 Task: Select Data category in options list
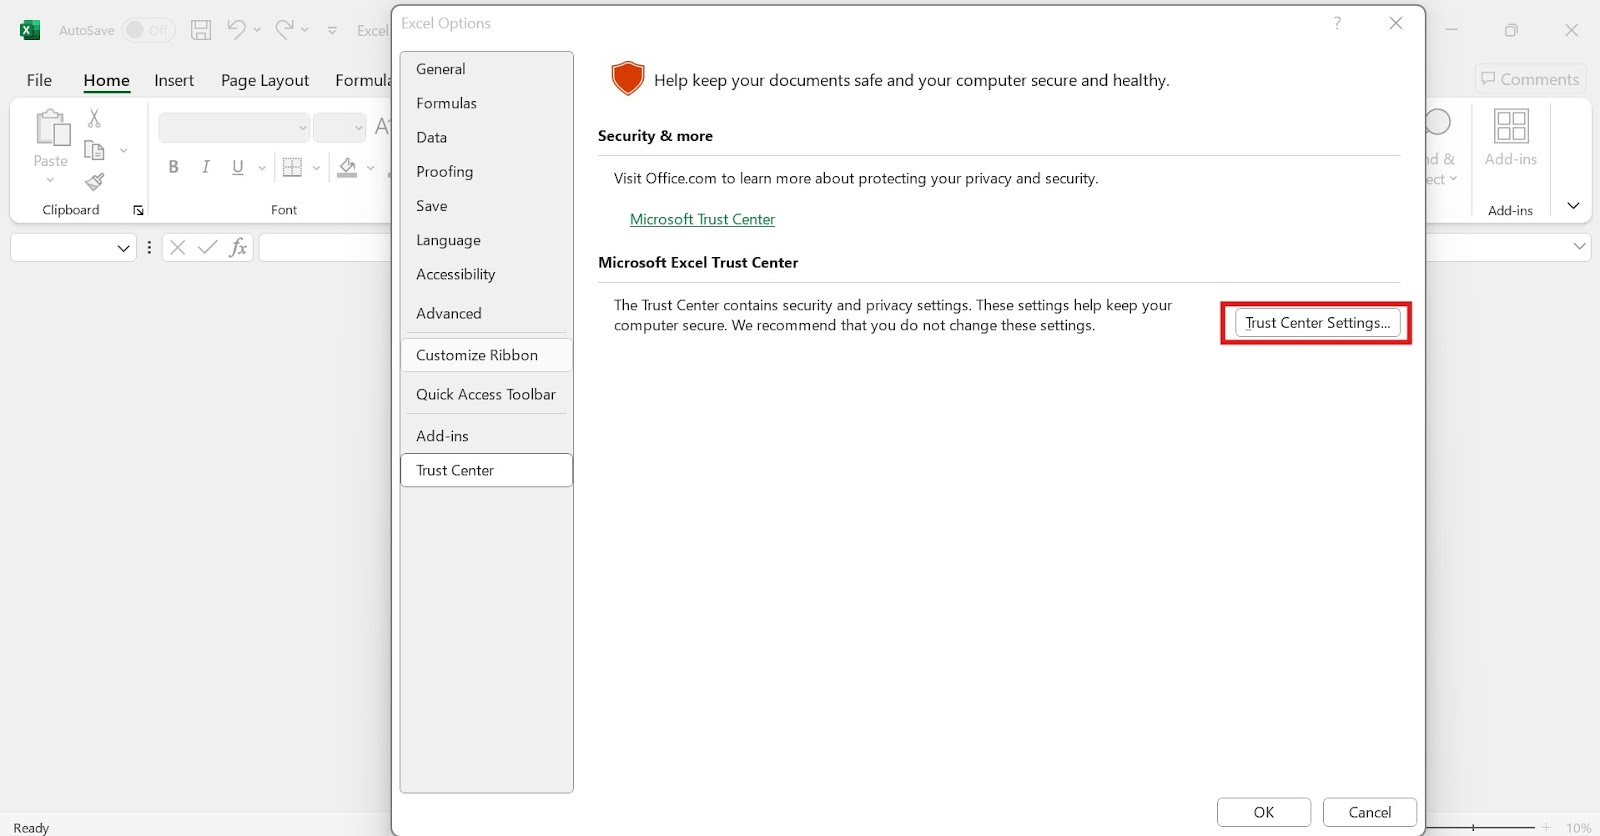(x=486, y=137)
